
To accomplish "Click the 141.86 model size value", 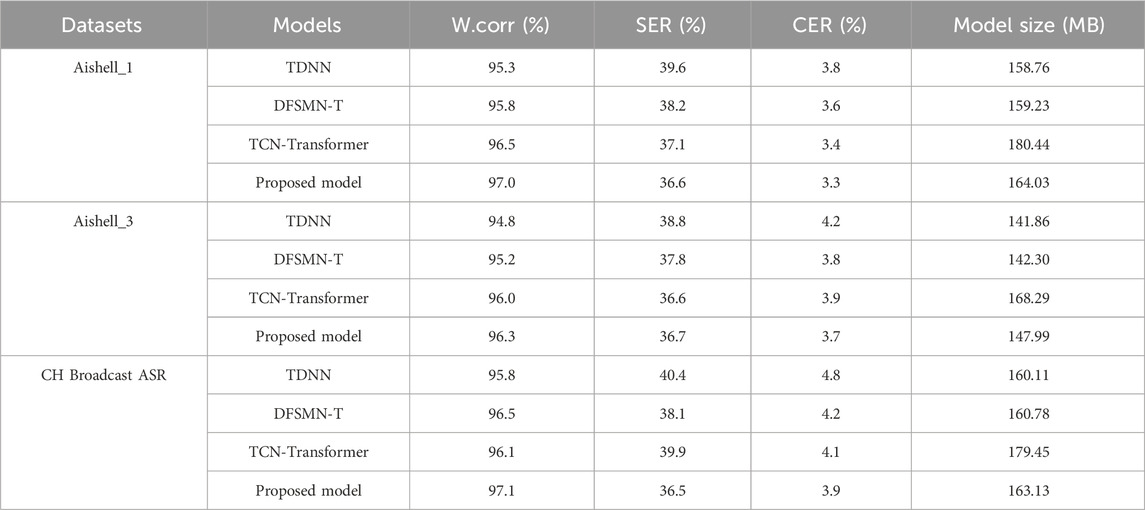I will 1028,221.
